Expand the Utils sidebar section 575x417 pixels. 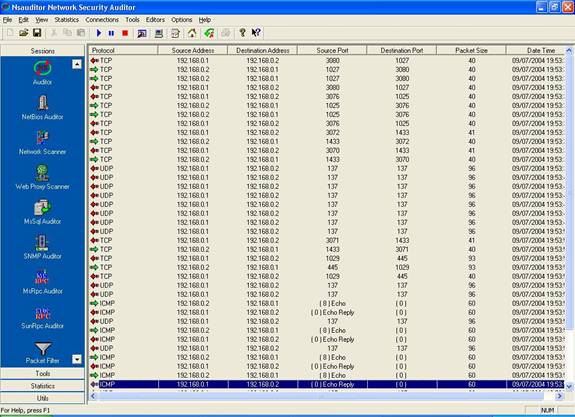coord(43,398)
